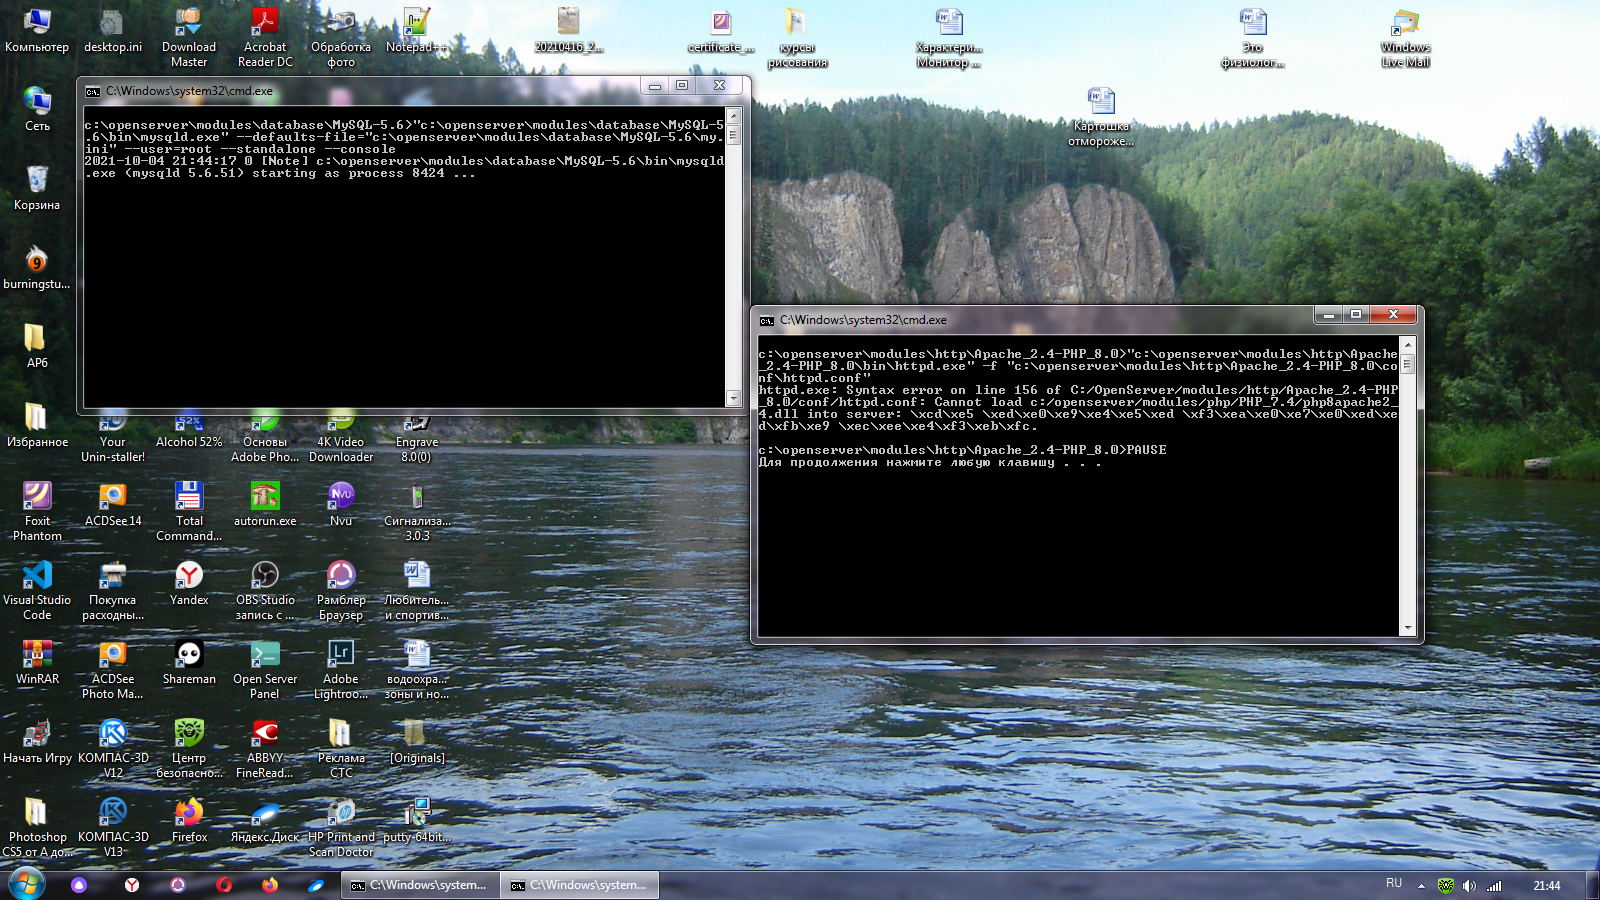Open the volume speaker tray icon
Image resolution: width=1600 pixels, height=900 pixels.
[1469, 885]
